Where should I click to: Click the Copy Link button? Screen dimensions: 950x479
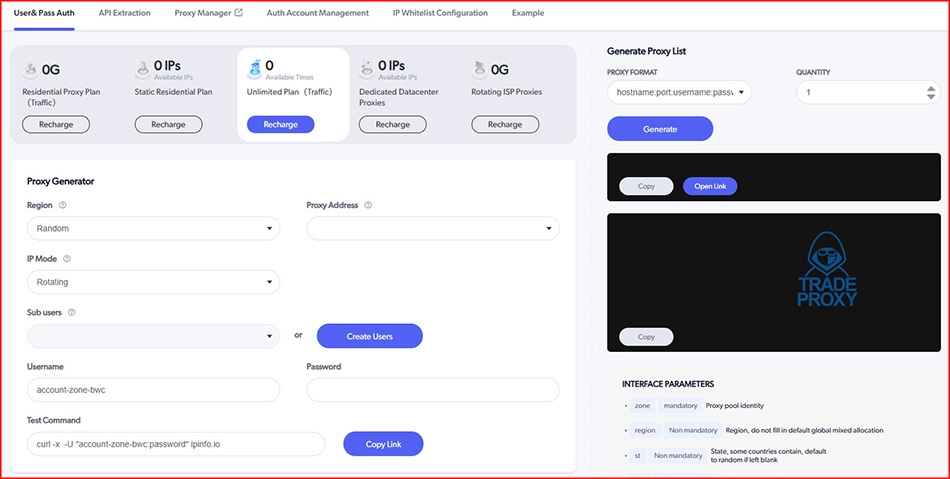point(383,444)
